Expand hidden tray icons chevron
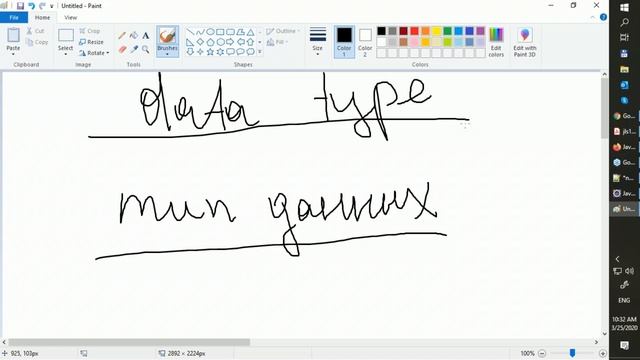Viewport: 640px width, 360px height. click(618, 259)
